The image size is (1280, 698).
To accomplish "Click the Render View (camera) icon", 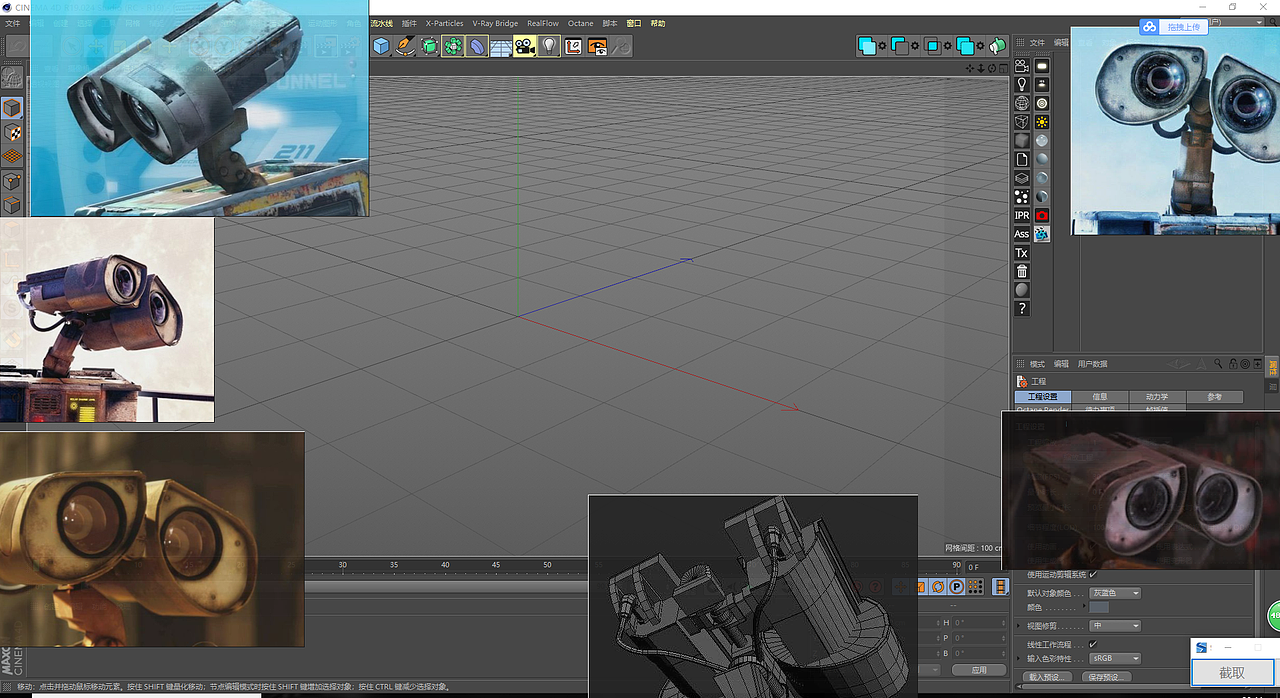I will tap(524, 47).
